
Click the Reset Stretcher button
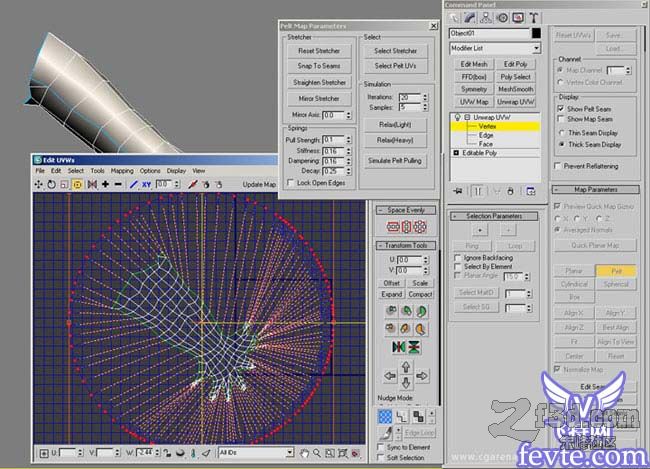point(319,51)
